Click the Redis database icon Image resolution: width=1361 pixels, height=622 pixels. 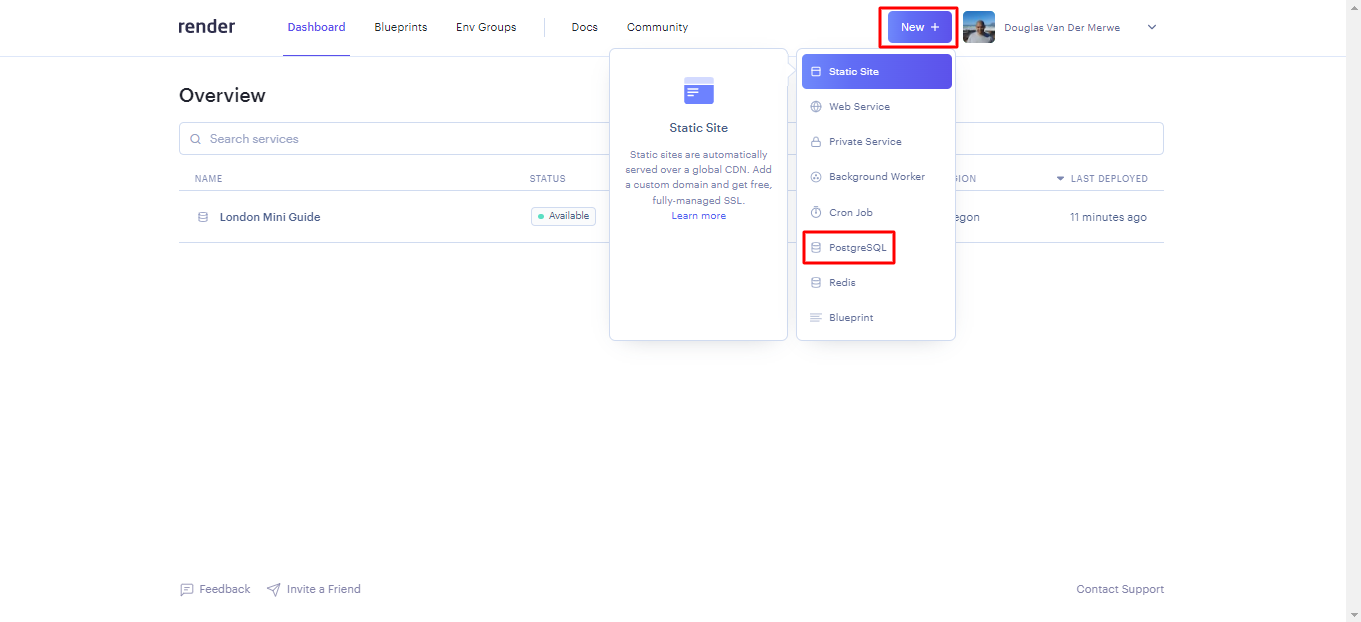pyautogui.click(x=817, y=282)
